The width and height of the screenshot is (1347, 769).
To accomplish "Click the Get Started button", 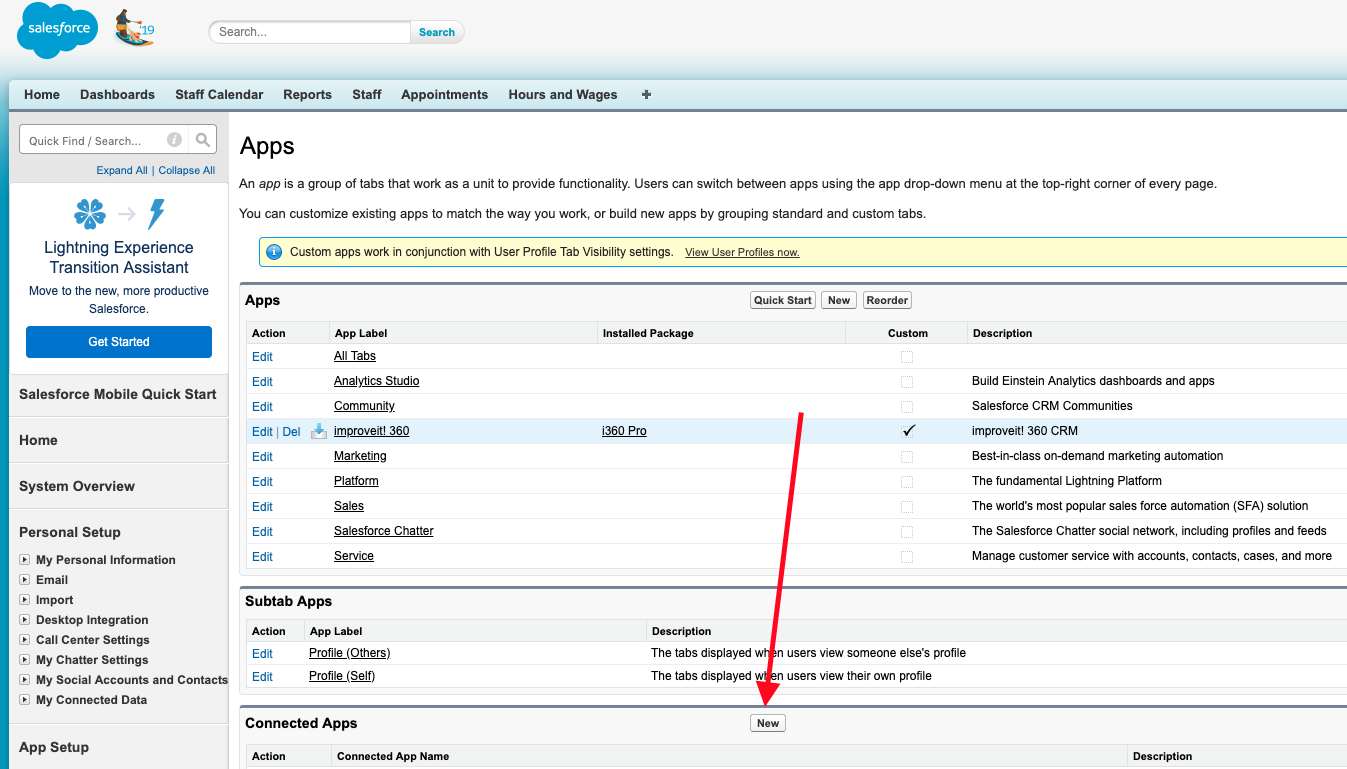I will tap(119, 342).
